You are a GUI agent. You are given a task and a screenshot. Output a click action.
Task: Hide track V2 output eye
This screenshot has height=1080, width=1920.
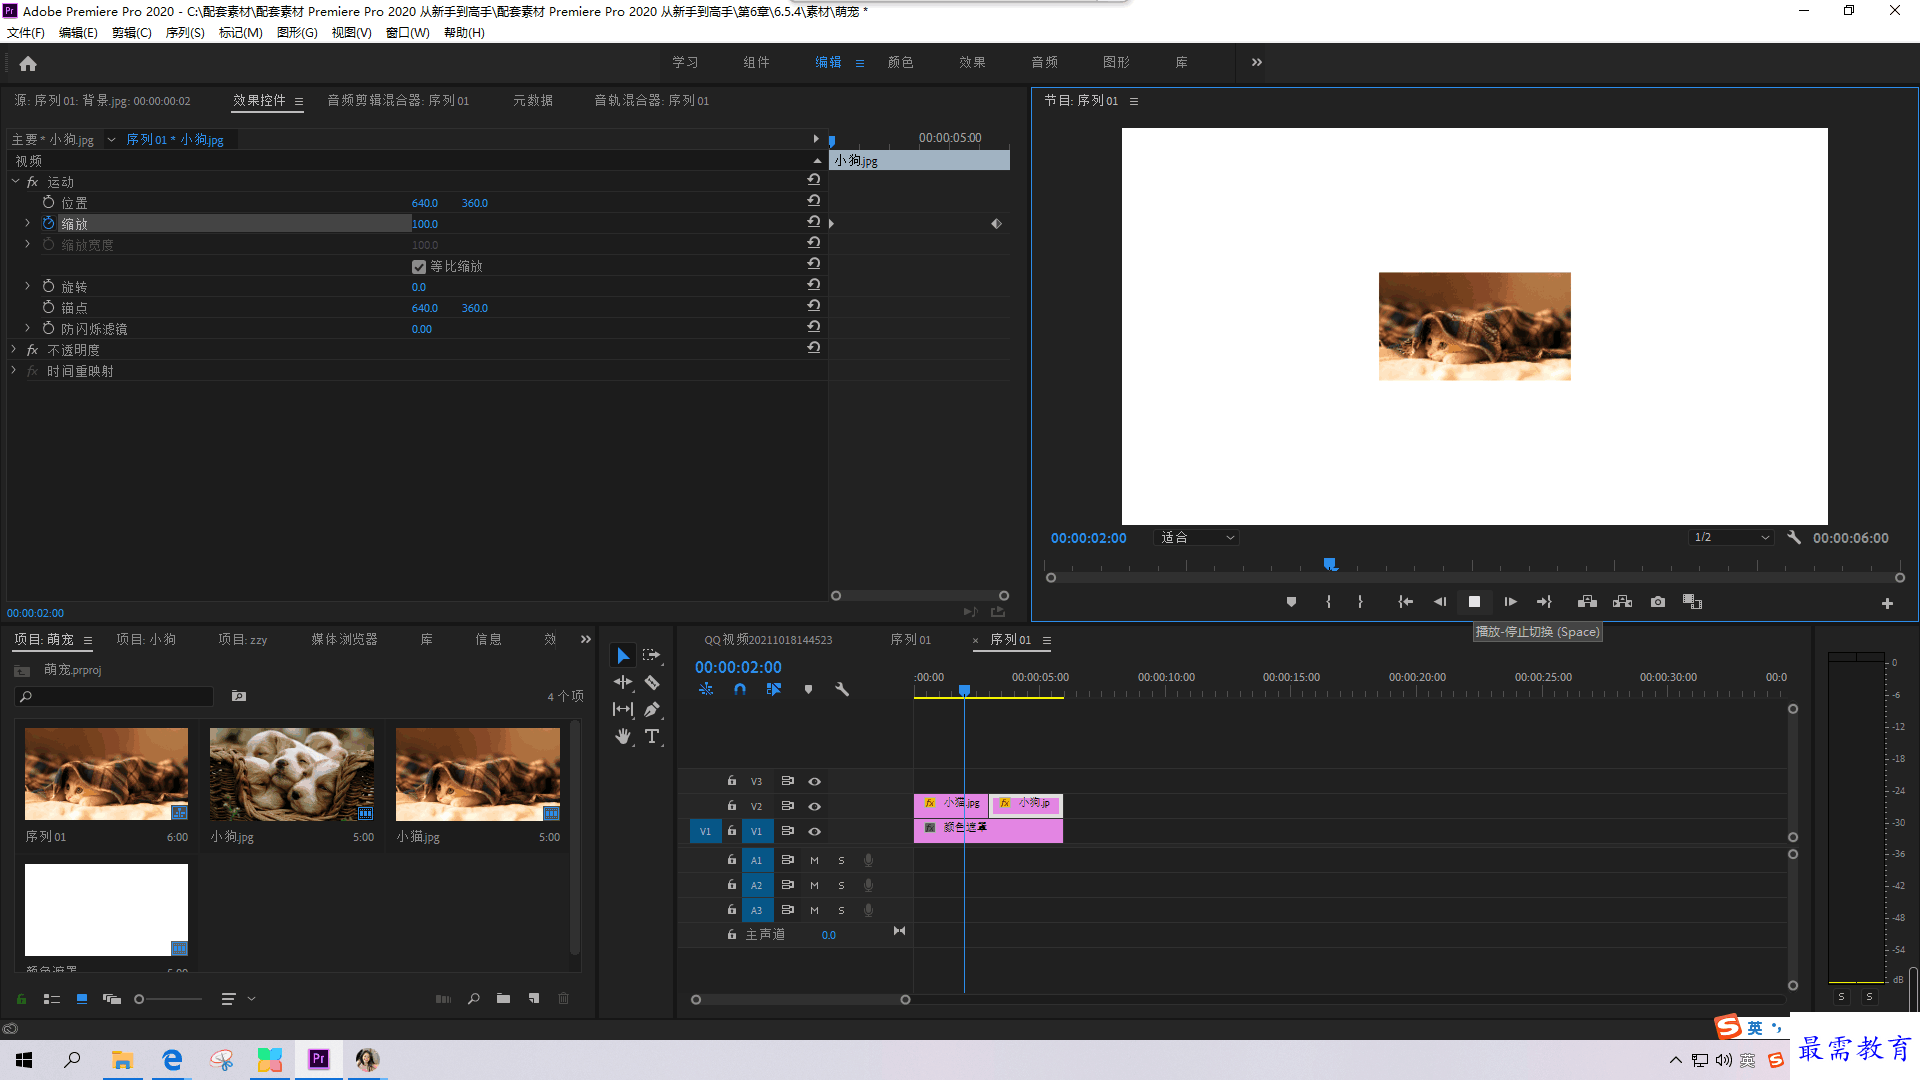pos(814,806)
